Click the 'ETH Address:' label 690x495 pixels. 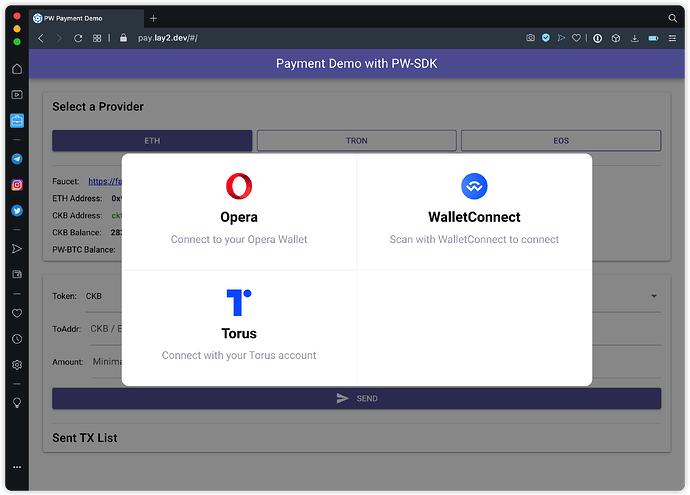tap(77, 198)
